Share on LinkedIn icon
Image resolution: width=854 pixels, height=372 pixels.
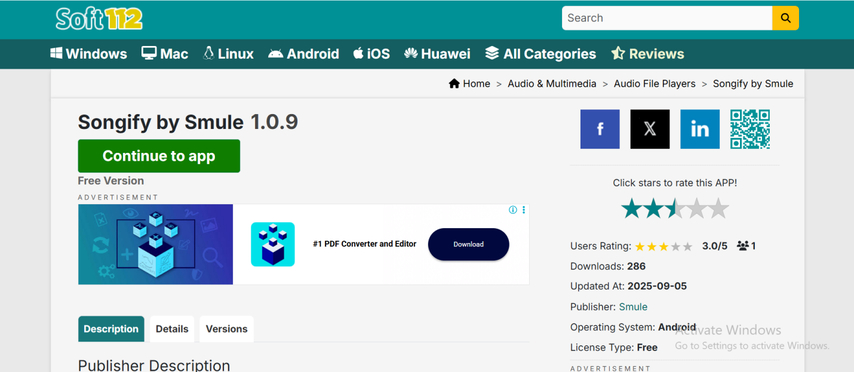(700, 129)
